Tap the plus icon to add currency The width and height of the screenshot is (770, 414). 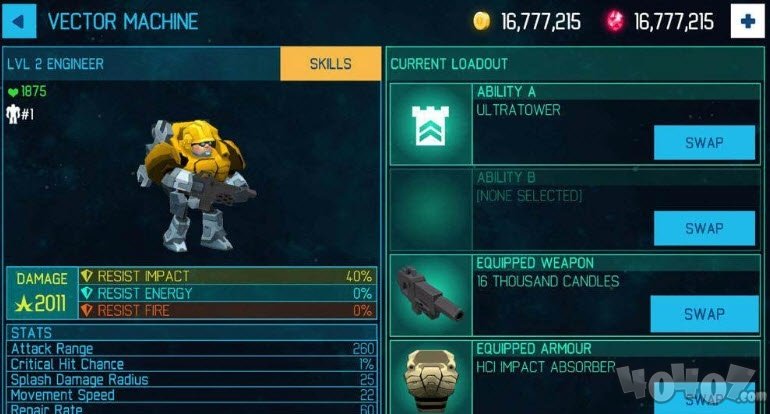tap(747, 21)
